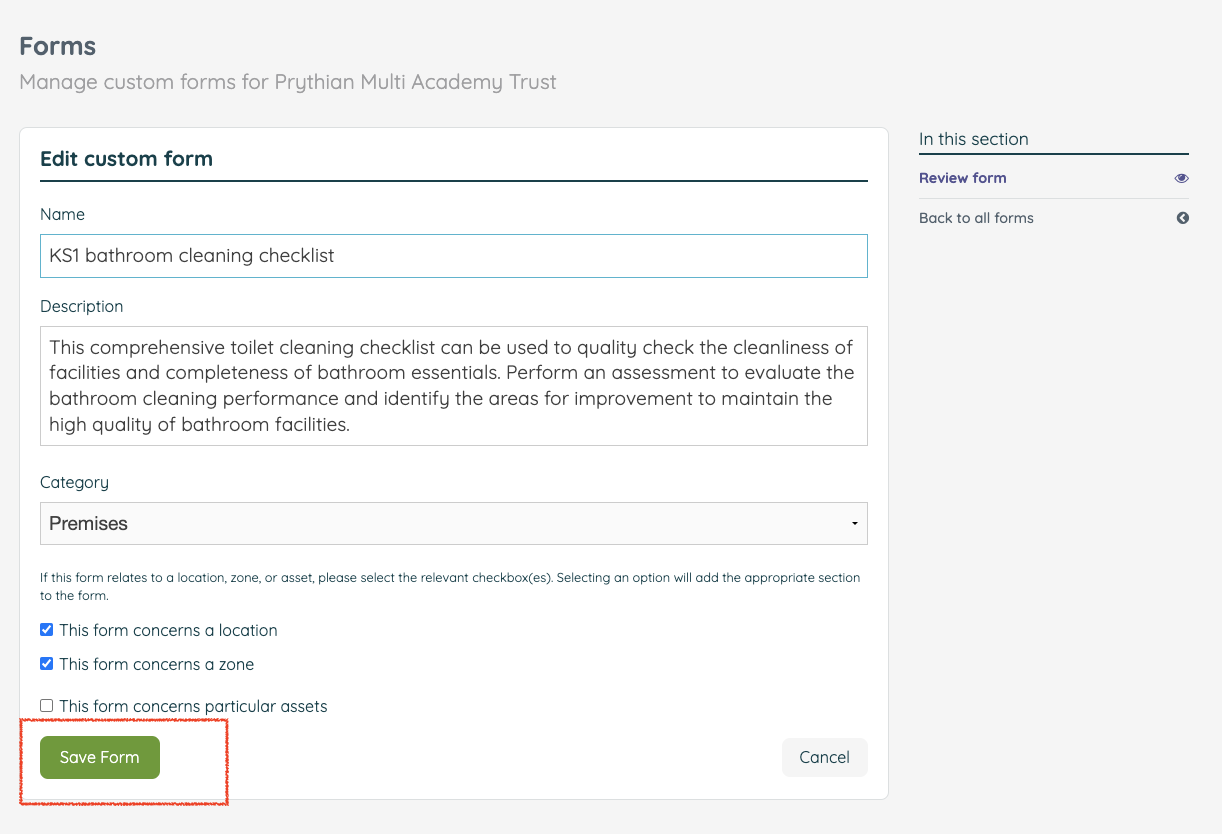
Task: Click the eye icon beside Review form
Action: [x=1181, y=178]
